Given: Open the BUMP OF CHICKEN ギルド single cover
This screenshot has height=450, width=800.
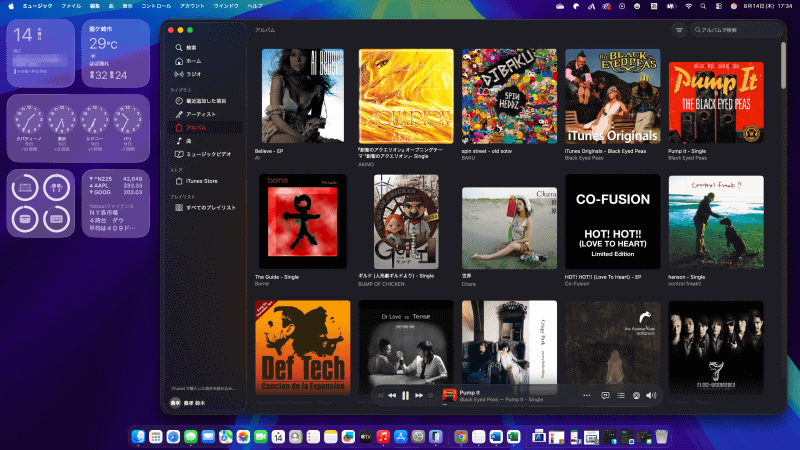Looking at the screenshot, I should 406,221.
